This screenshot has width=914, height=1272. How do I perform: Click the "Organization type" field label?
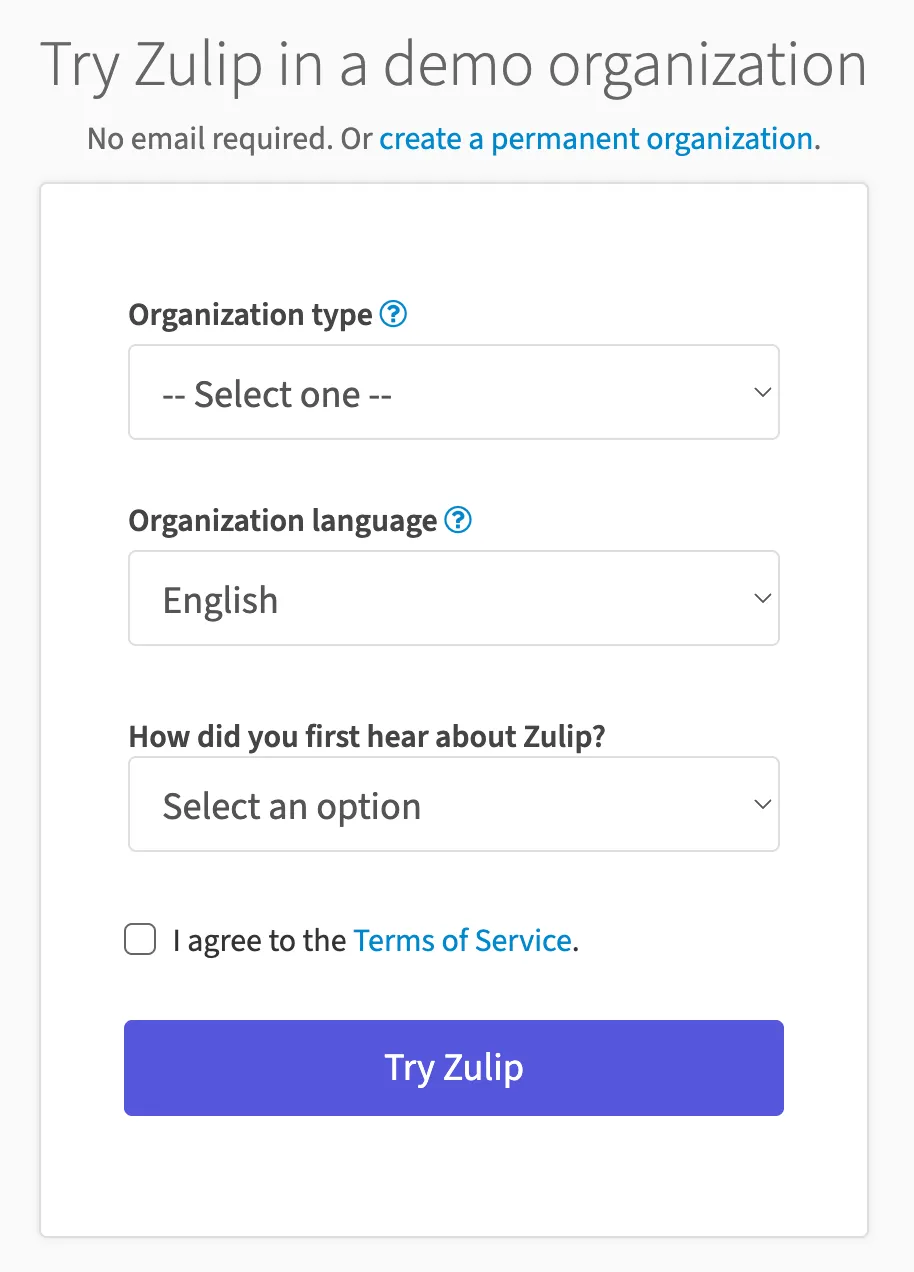point(250,315)
